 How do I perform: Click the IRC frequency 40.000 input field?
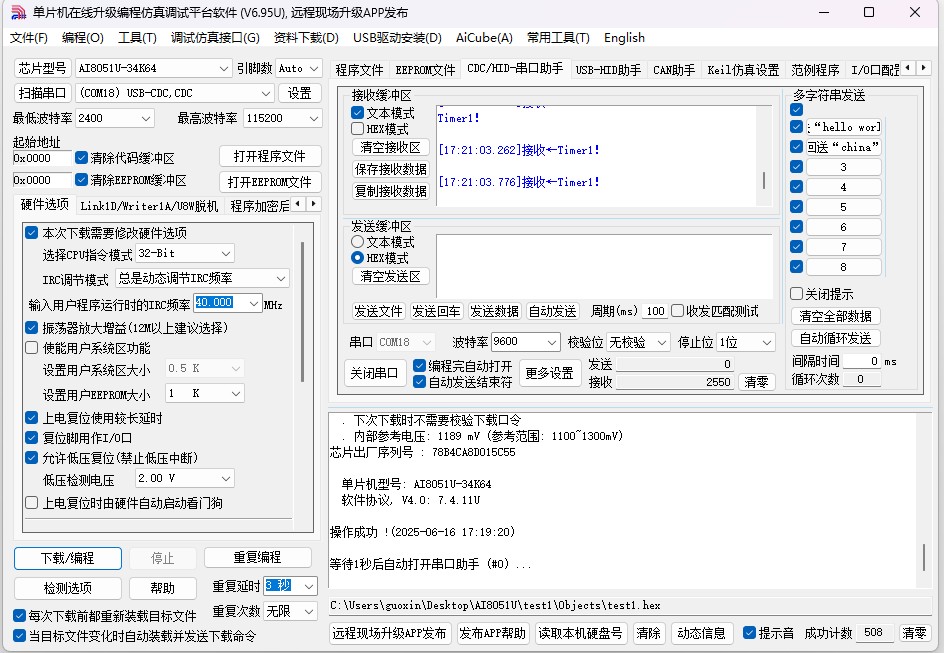(x=222, y=303)
